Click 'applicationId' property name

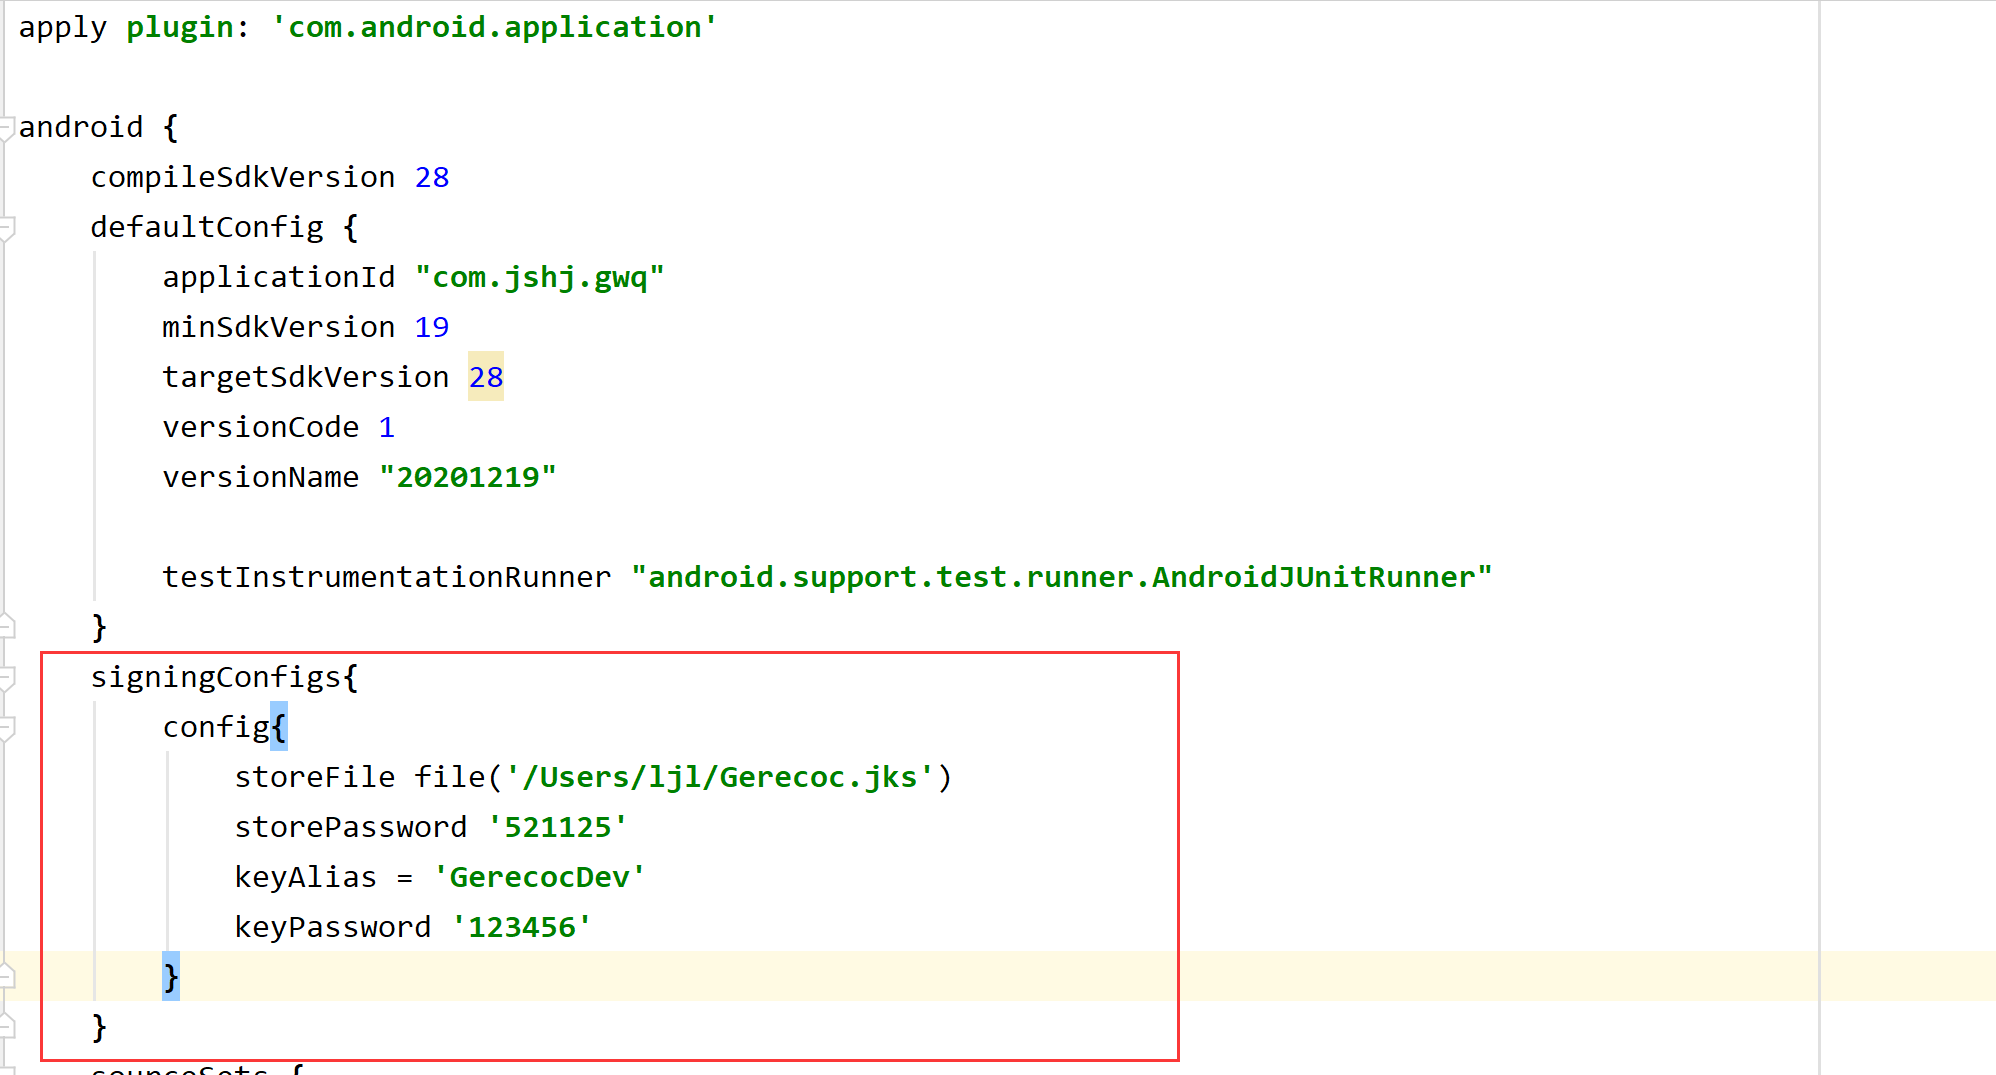pyautogui.click(x=279, y=277)
